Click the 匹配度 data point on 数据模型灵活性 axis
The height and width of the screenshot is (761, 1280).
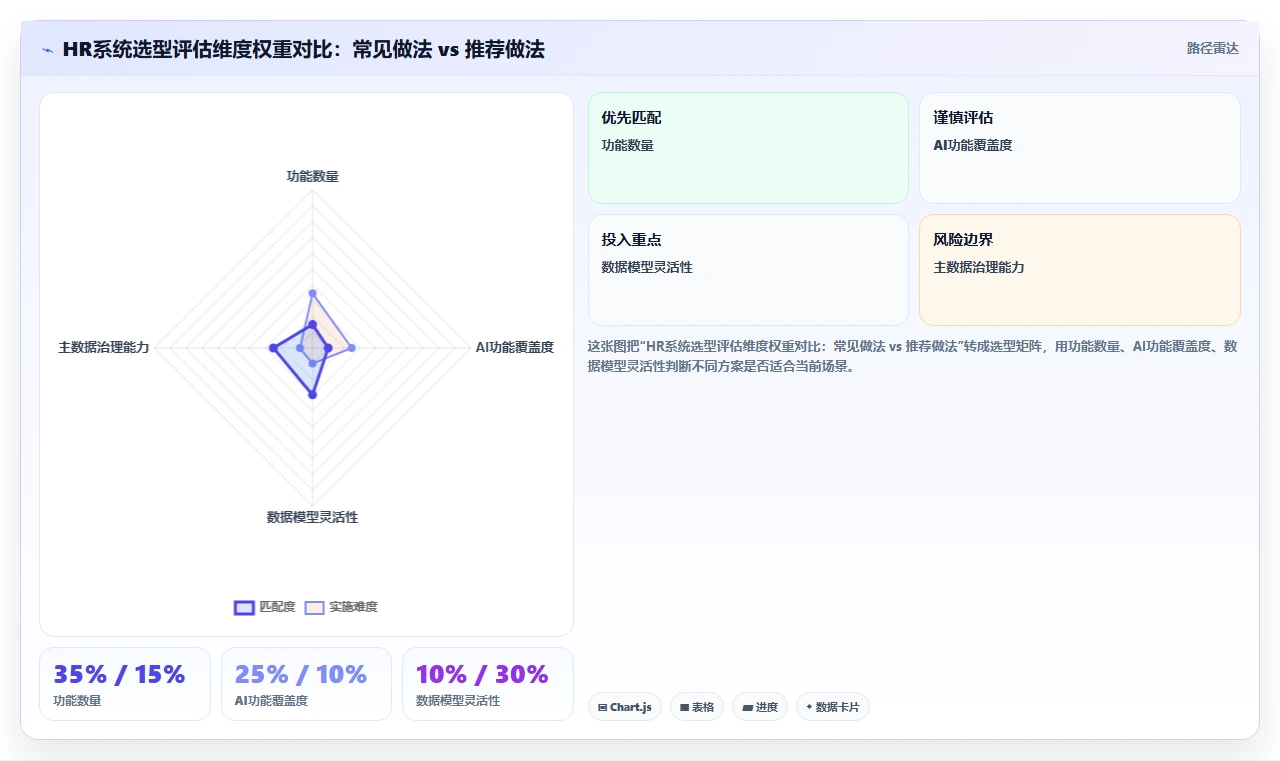(312, 395)
